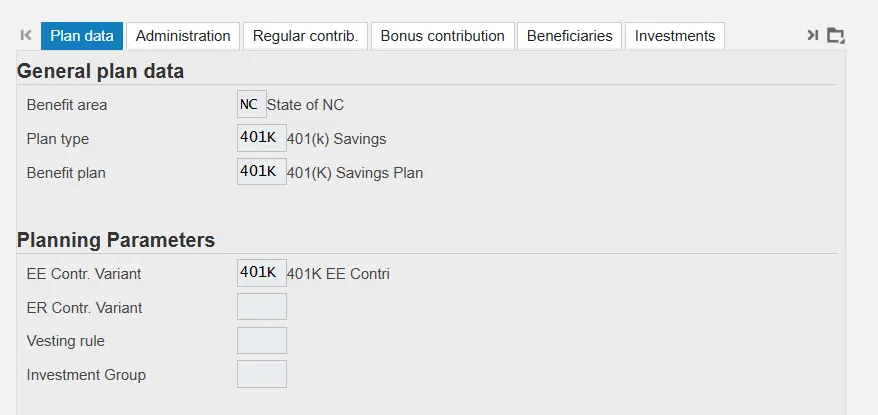The height and width of the screenshot is (415, 878).
Task: Open the tab list overview icon
Action: pos(836,36)
